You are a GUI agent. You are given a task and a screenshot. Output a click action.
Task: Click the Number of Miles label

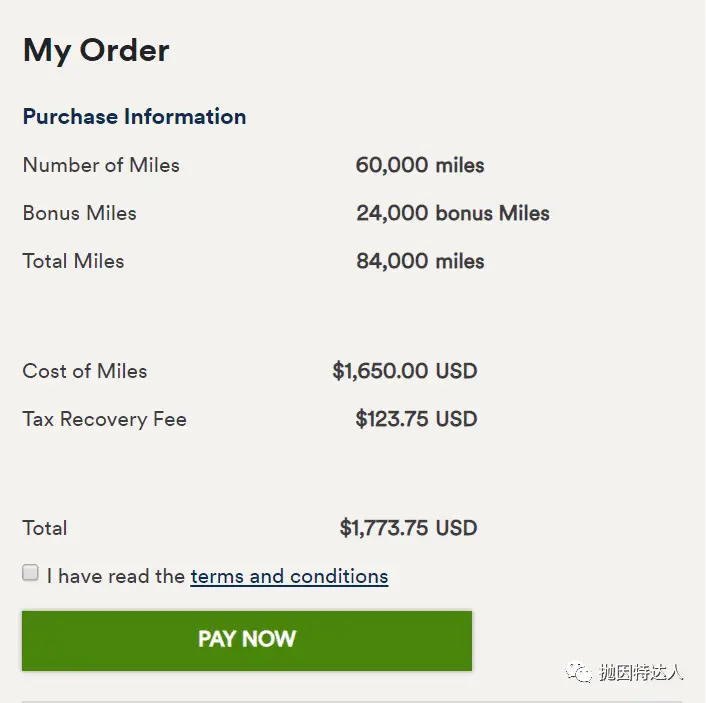[x=101, y=165]
